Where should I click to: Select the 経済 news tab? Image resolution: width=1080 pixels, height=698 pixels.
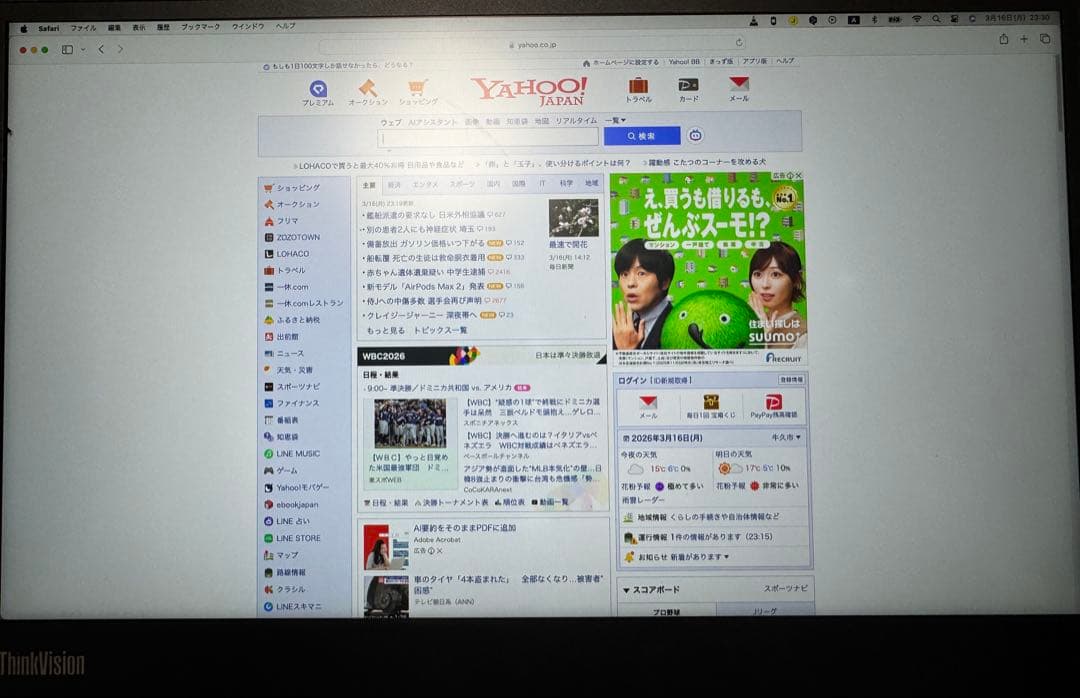(394, 185)
